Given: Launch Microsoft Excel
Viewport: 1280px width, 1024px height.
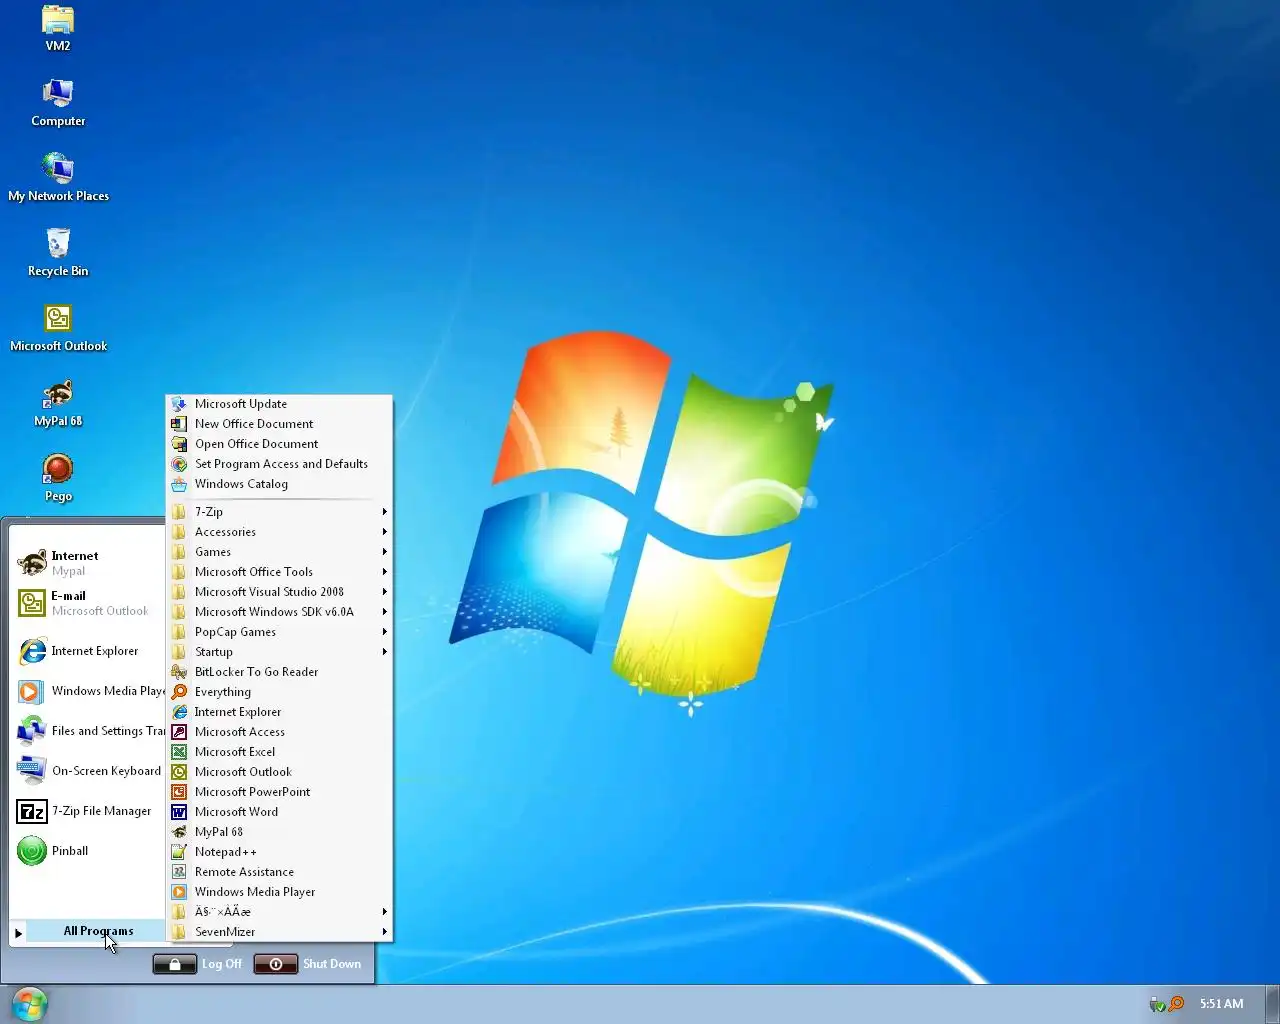Looking at the screenshot, I should click(279, 752).
